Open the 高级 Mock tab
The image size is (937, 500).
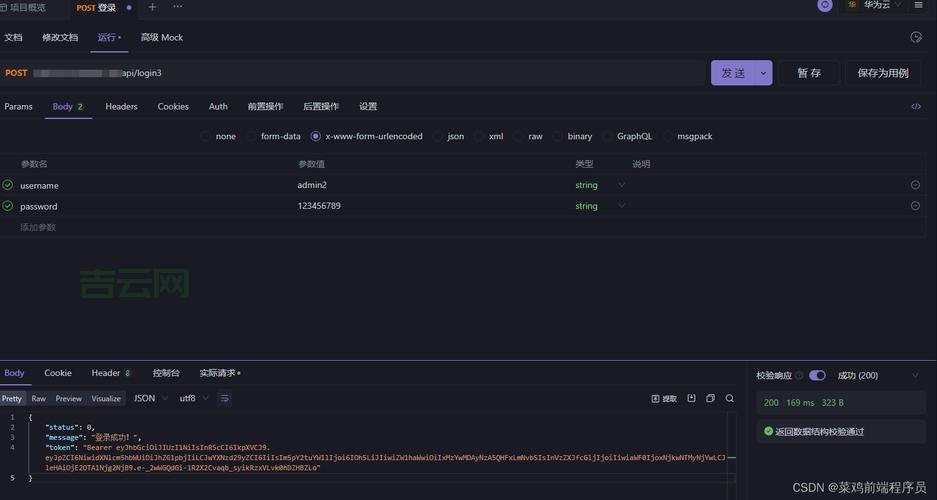pyautogui.click(x=161, y=38)
